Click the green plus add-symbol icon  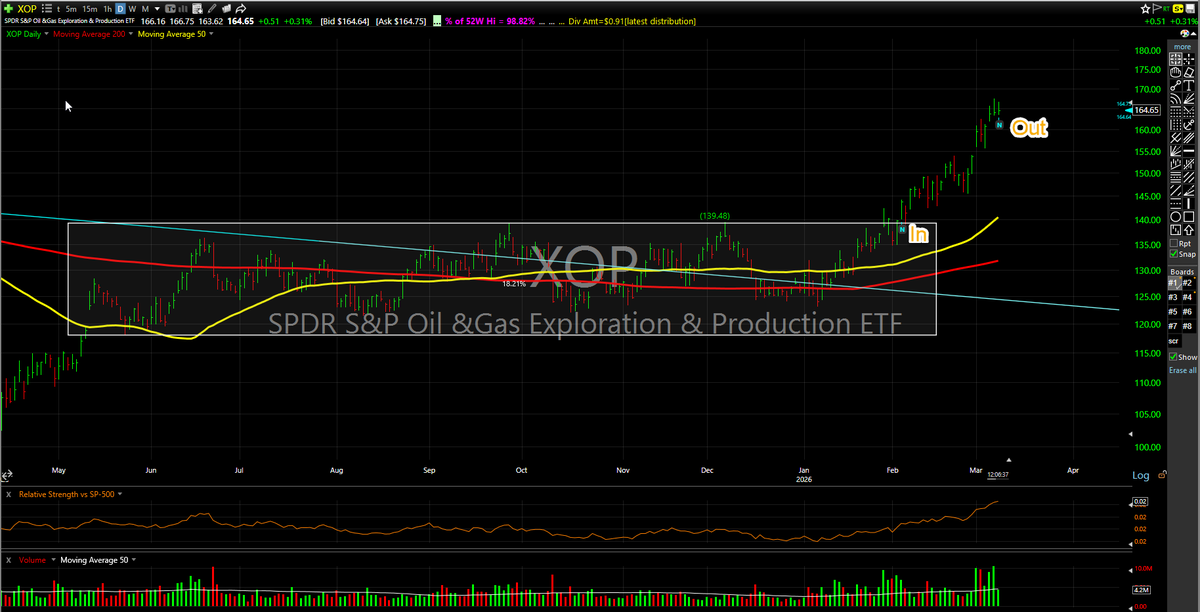(x=8, y=9)
